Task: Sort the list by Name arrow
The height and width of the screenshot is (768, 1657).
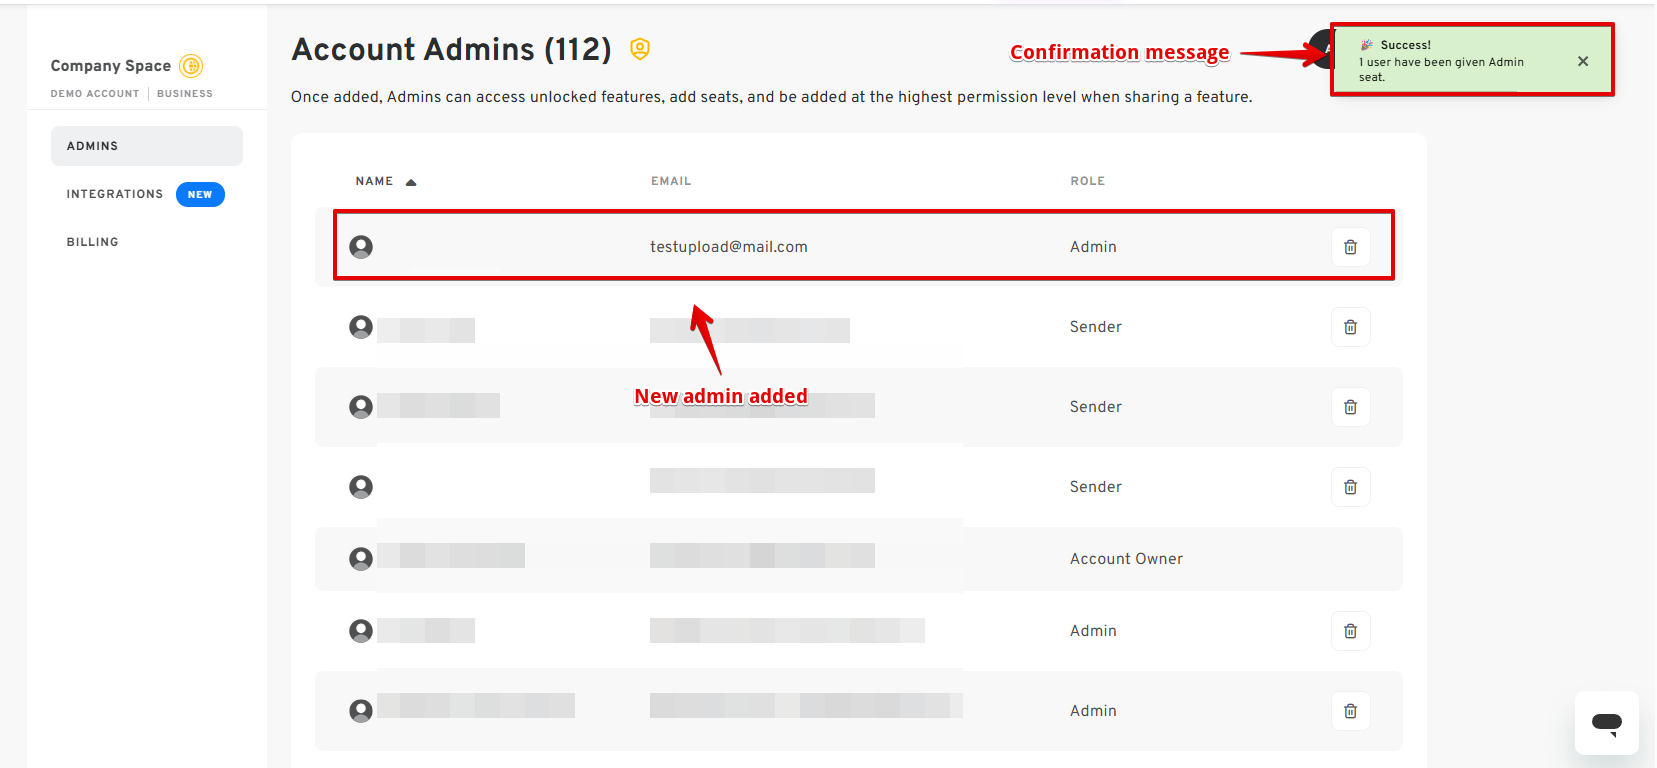Action: (x=411, y=182)
